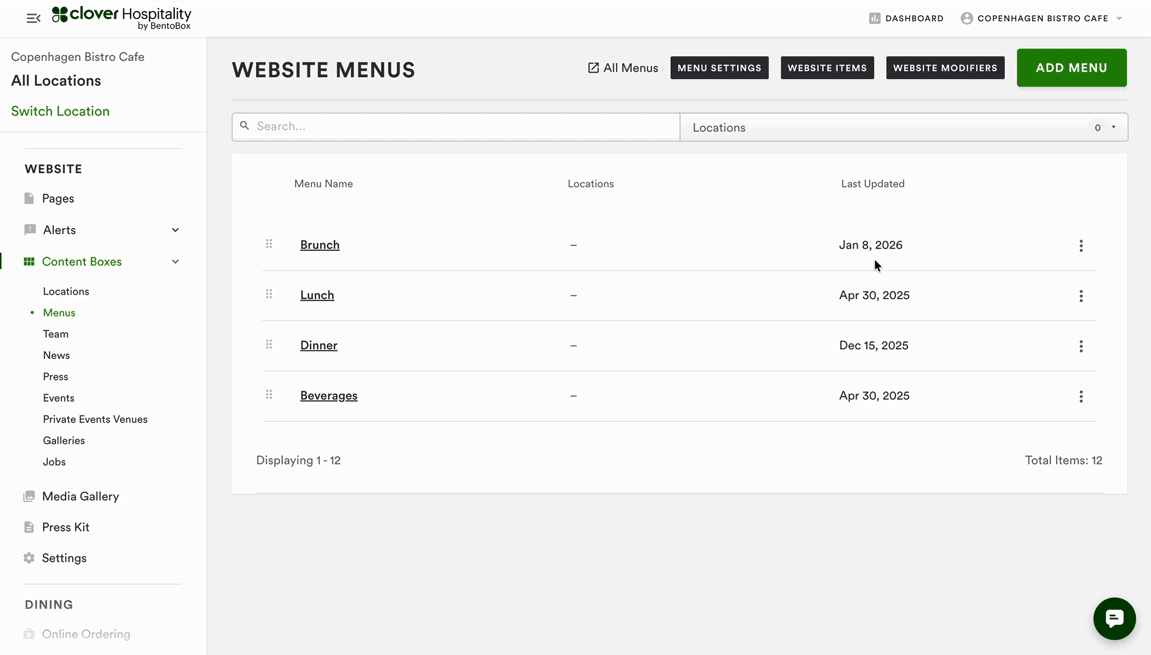Grab the Dinner row drag handle

(x=269, y=344)
